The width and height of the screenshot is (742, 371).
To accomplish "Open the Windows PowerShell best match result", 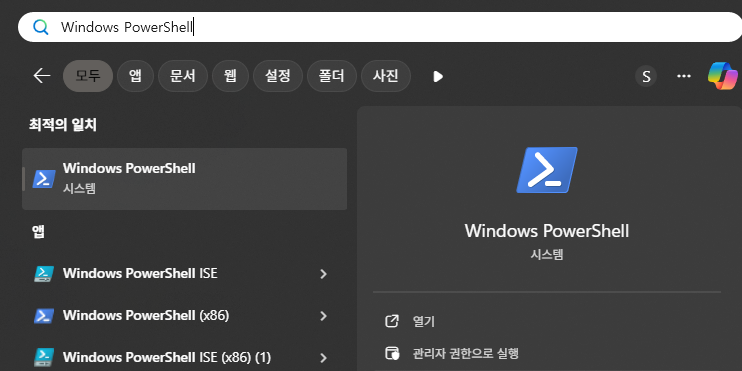I will [185, 178].
